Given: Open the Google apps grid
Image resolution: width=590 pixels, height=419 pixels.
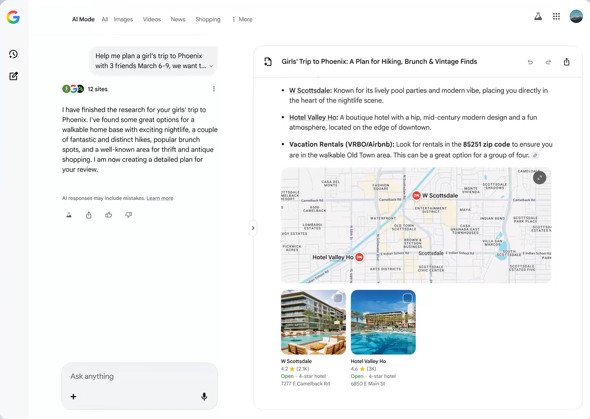Looking at the screenshot, I should 556,16.
